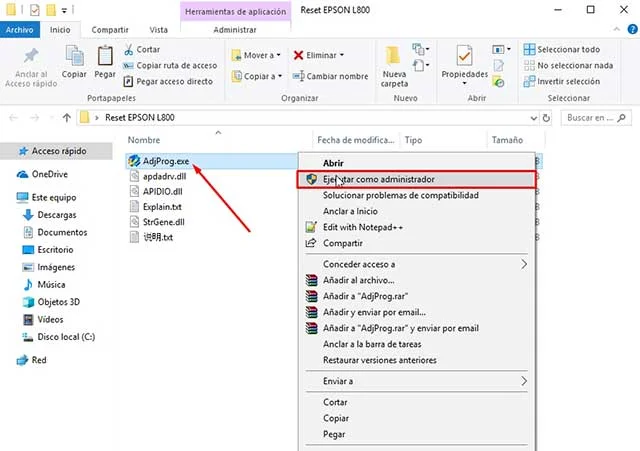Open Edit with Notepad++ menu entry
The height and width of the screenshot is (451, 640).
[x=364, y=227]
